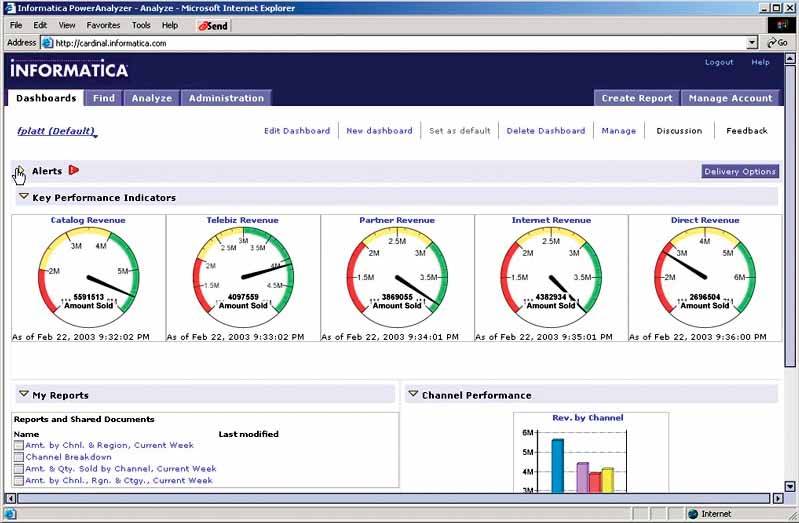Click the blue bar in Rev. by Channel chart
799x523 pixels.
pos(557,465)
